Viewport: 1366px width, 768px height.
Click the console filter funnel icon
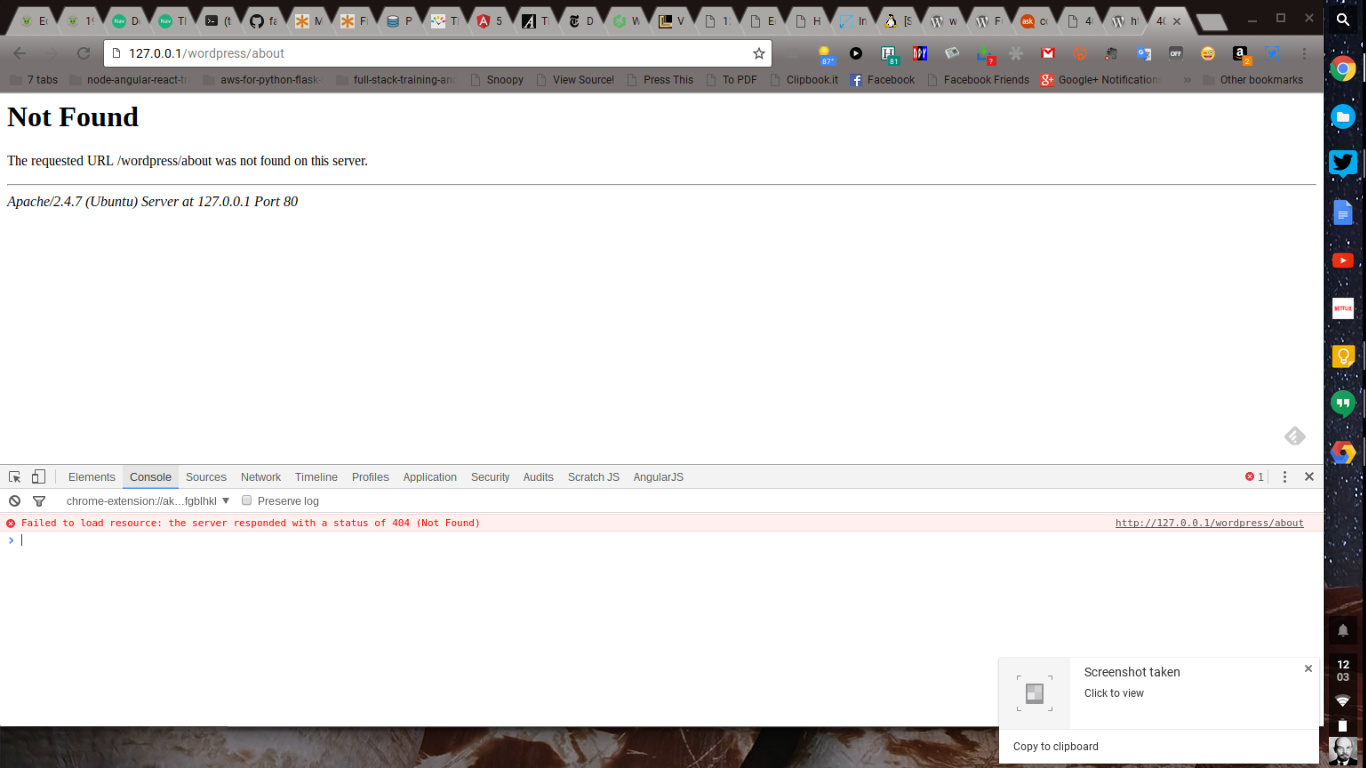pos(39,501)
